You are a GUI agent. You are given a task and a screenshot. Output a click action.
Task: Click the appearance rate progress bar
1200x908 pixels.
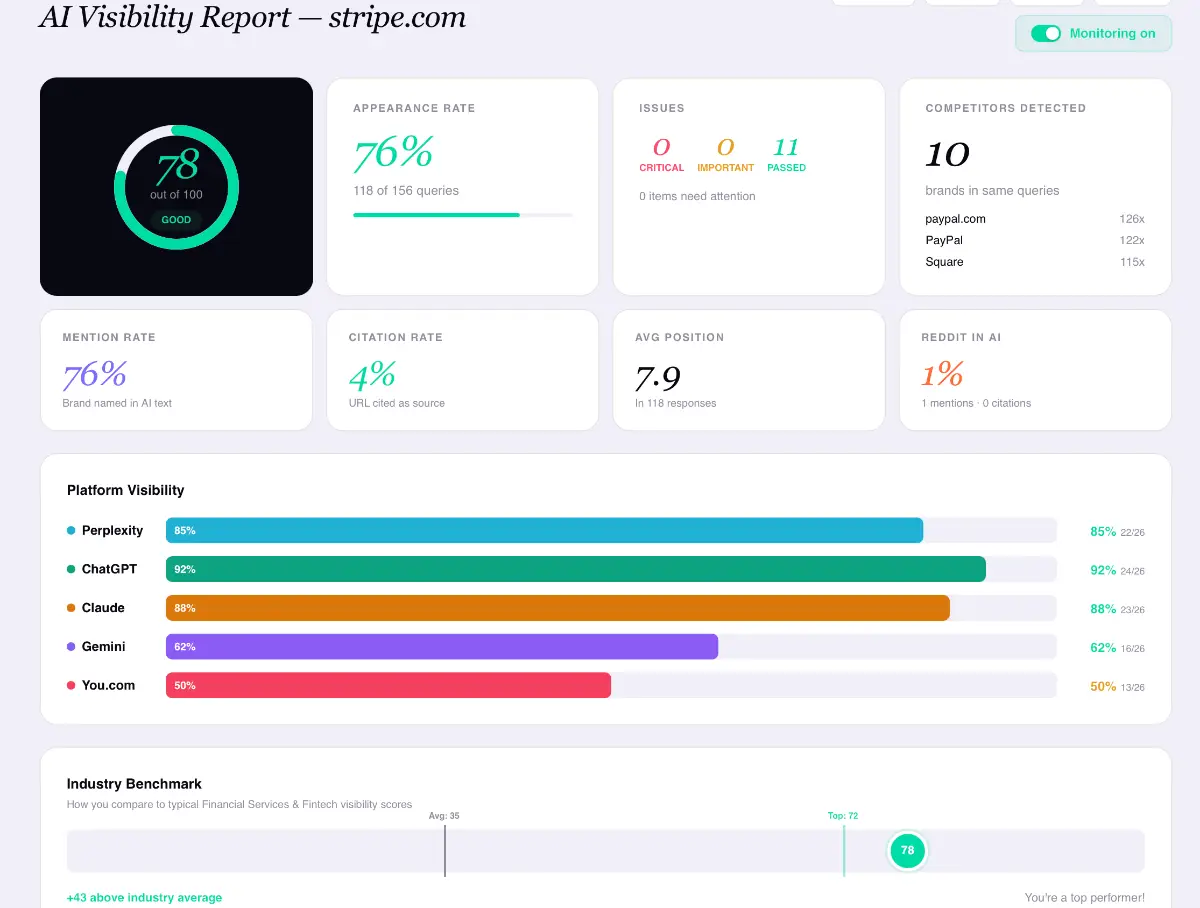[463, 214]
